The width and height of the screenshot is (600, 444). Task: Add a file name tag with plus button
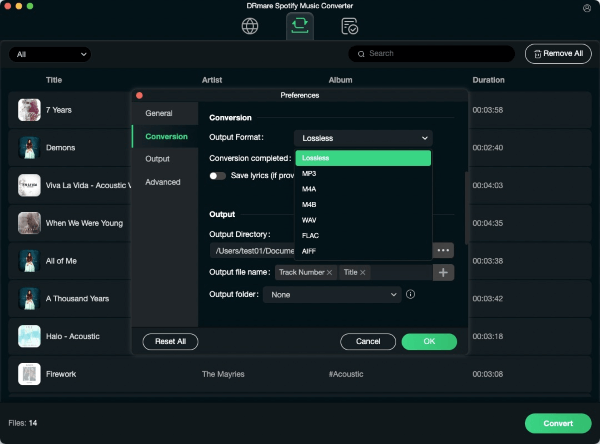click(x=443, y=272)
